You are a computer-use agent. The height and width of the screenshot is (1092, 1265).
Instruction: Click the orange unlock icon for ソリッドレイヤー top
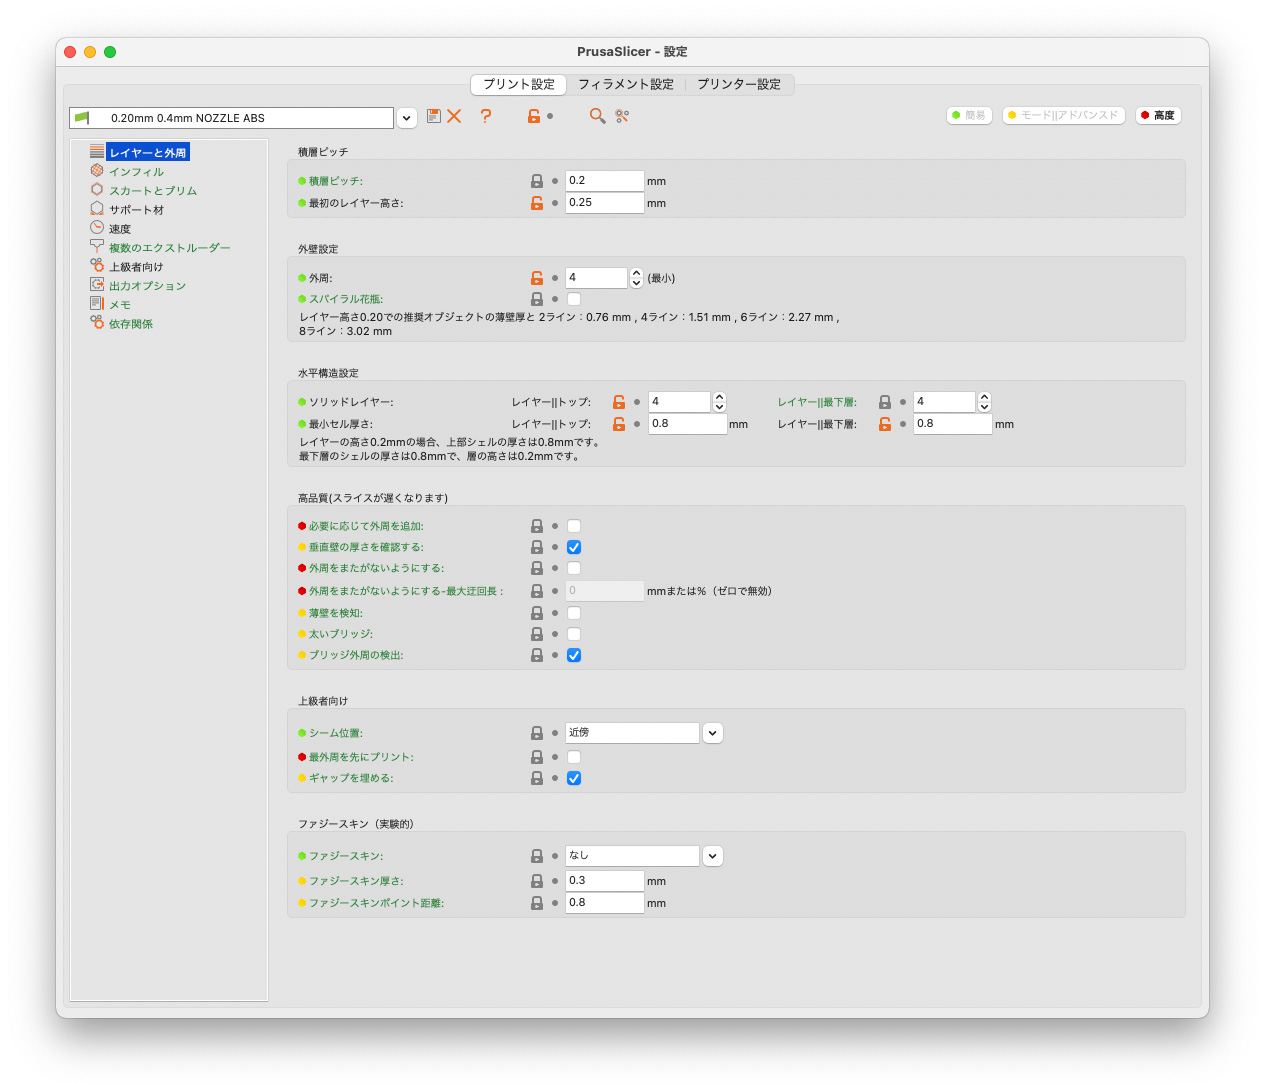point(619,402)
